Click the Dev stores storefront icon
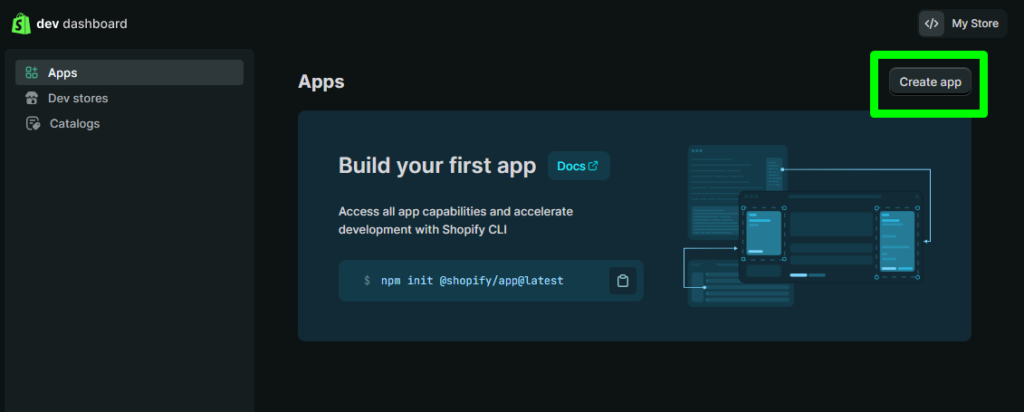1024x412 pixels. click(31, 98)
